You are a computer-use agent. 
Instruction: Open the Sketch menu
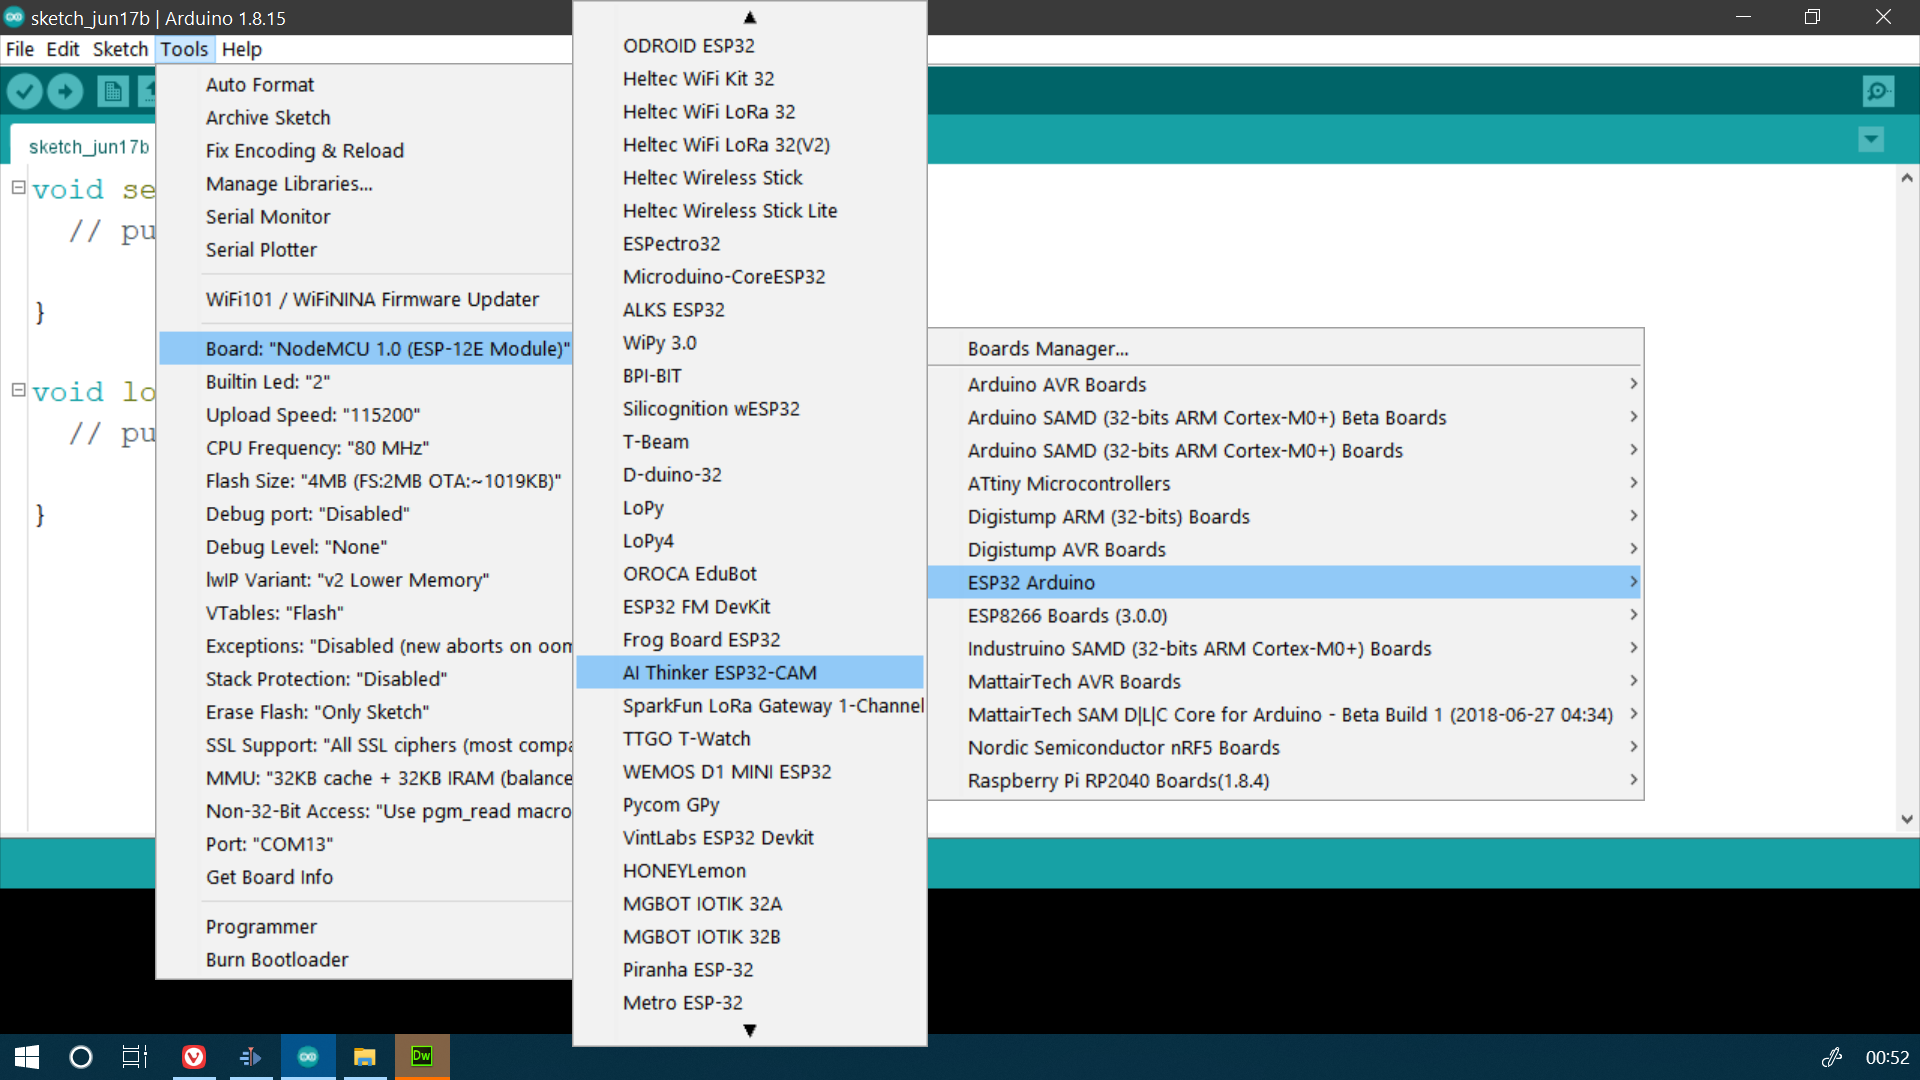pos(120,49)
